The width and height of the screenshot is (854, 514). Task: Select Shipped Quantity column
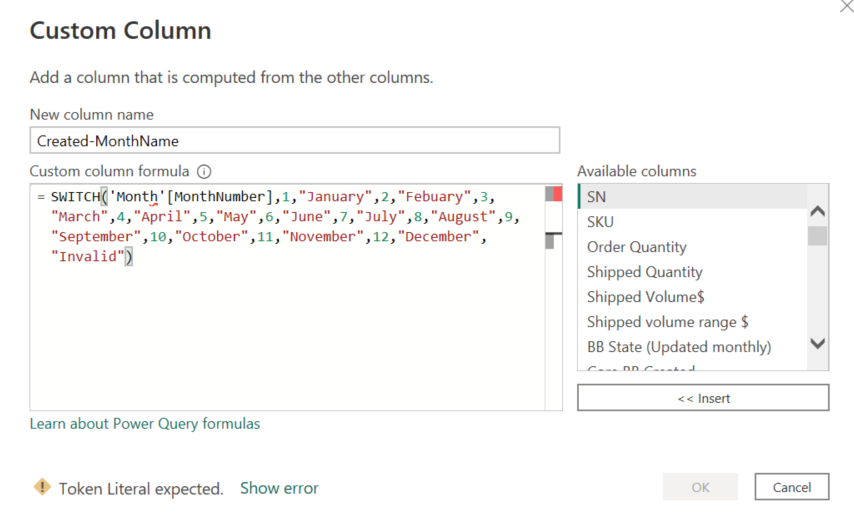click(x=692, y=272)
